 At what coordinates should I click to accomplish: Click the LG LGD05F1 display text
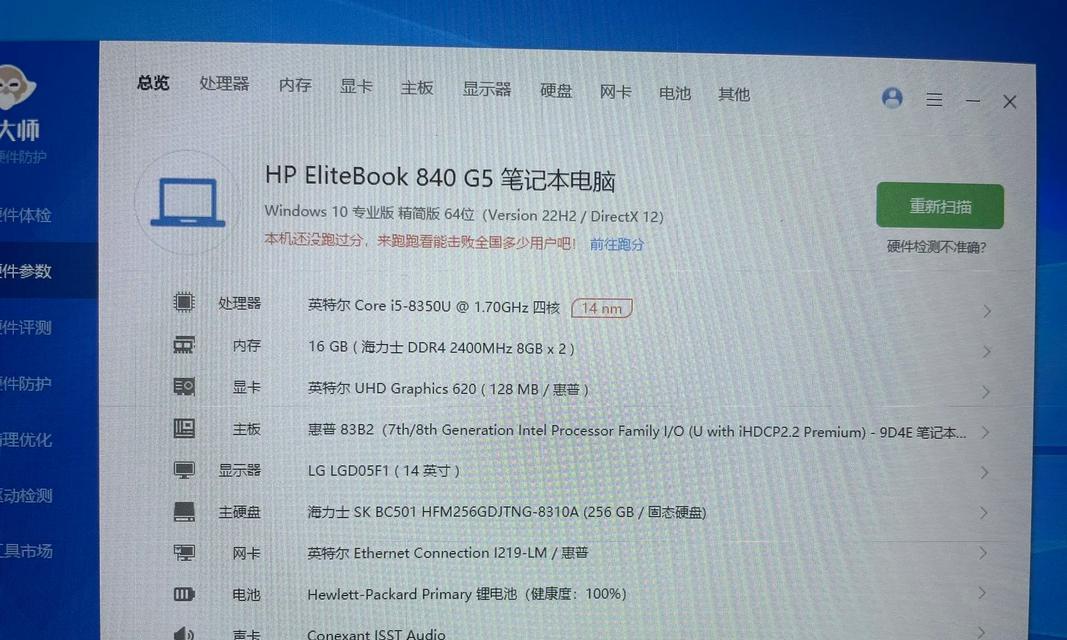(384, 471)
